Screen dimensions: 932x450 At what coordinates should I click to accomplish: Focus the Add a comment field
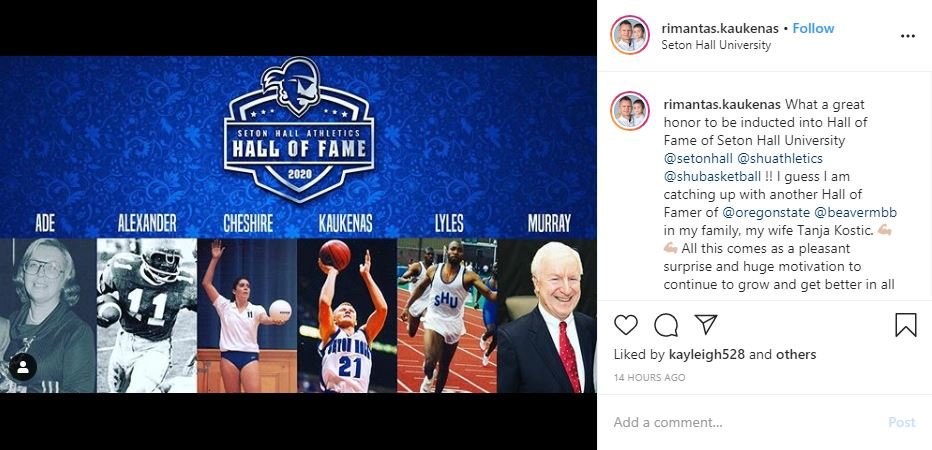tap(743, 422)
